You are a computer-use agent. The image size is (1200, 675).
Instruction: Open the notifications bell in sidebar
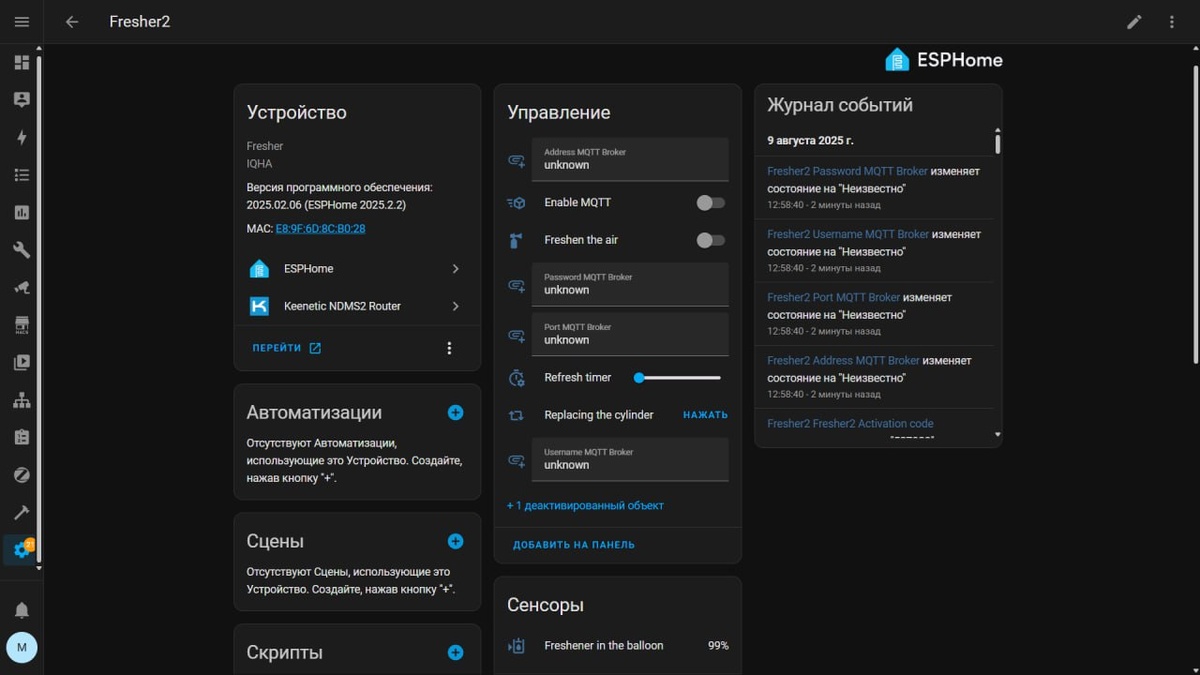pyautogui.click(x=22, y=610)
